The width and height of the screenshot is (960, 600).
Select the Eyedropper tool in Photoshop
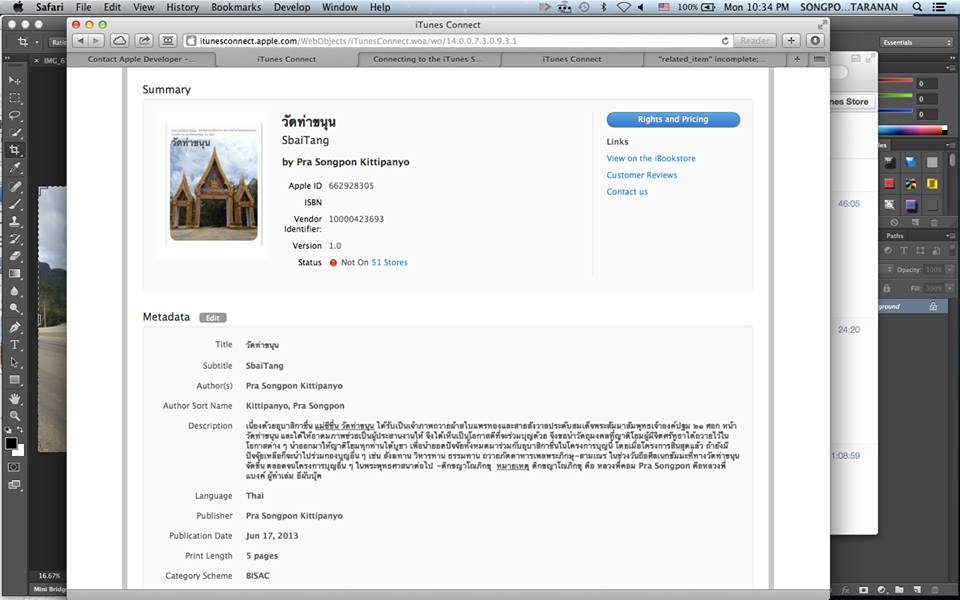pos(15,167)
